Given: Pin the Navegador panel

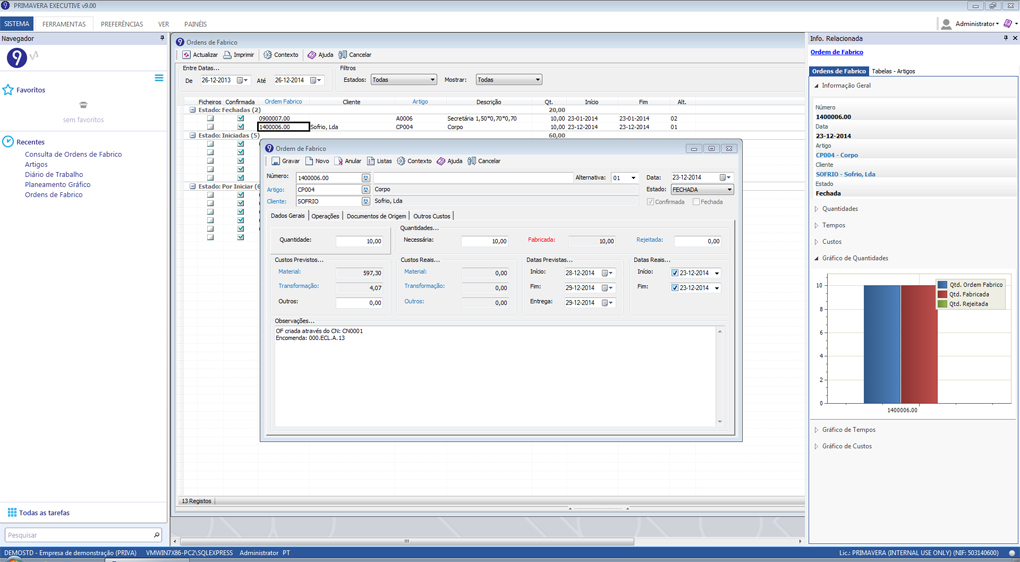Looking at the screenshot, I should click(163, 38).
